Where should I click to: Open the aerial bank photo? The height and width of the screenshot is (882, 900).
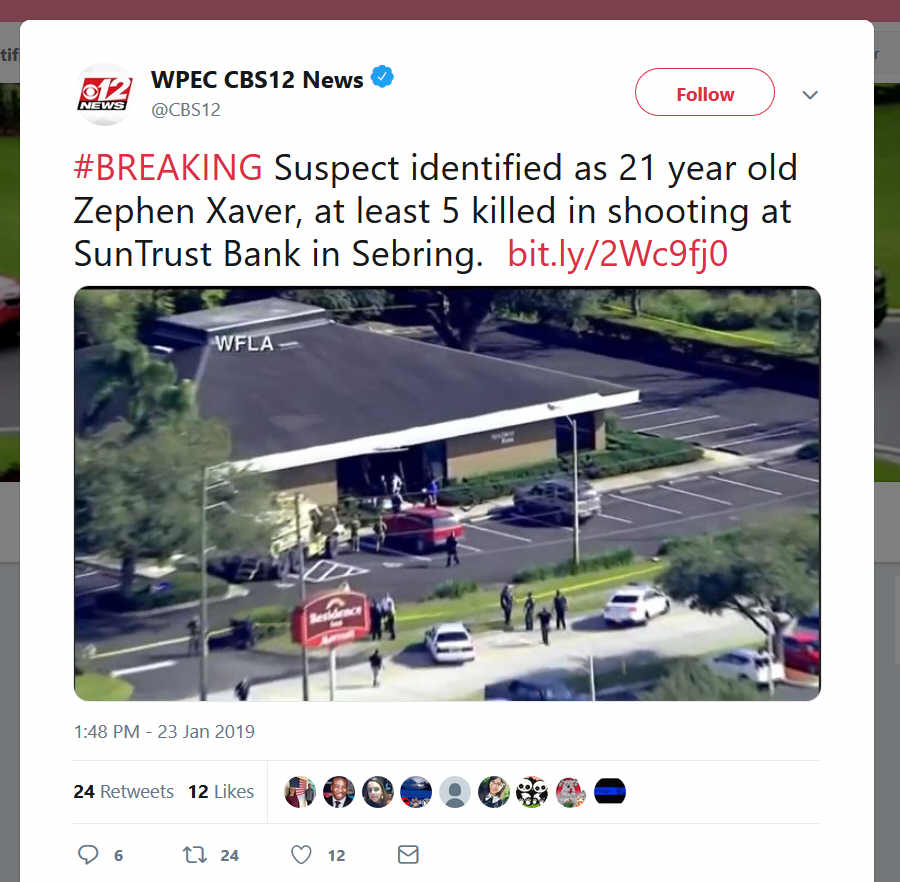click(447, 494)
